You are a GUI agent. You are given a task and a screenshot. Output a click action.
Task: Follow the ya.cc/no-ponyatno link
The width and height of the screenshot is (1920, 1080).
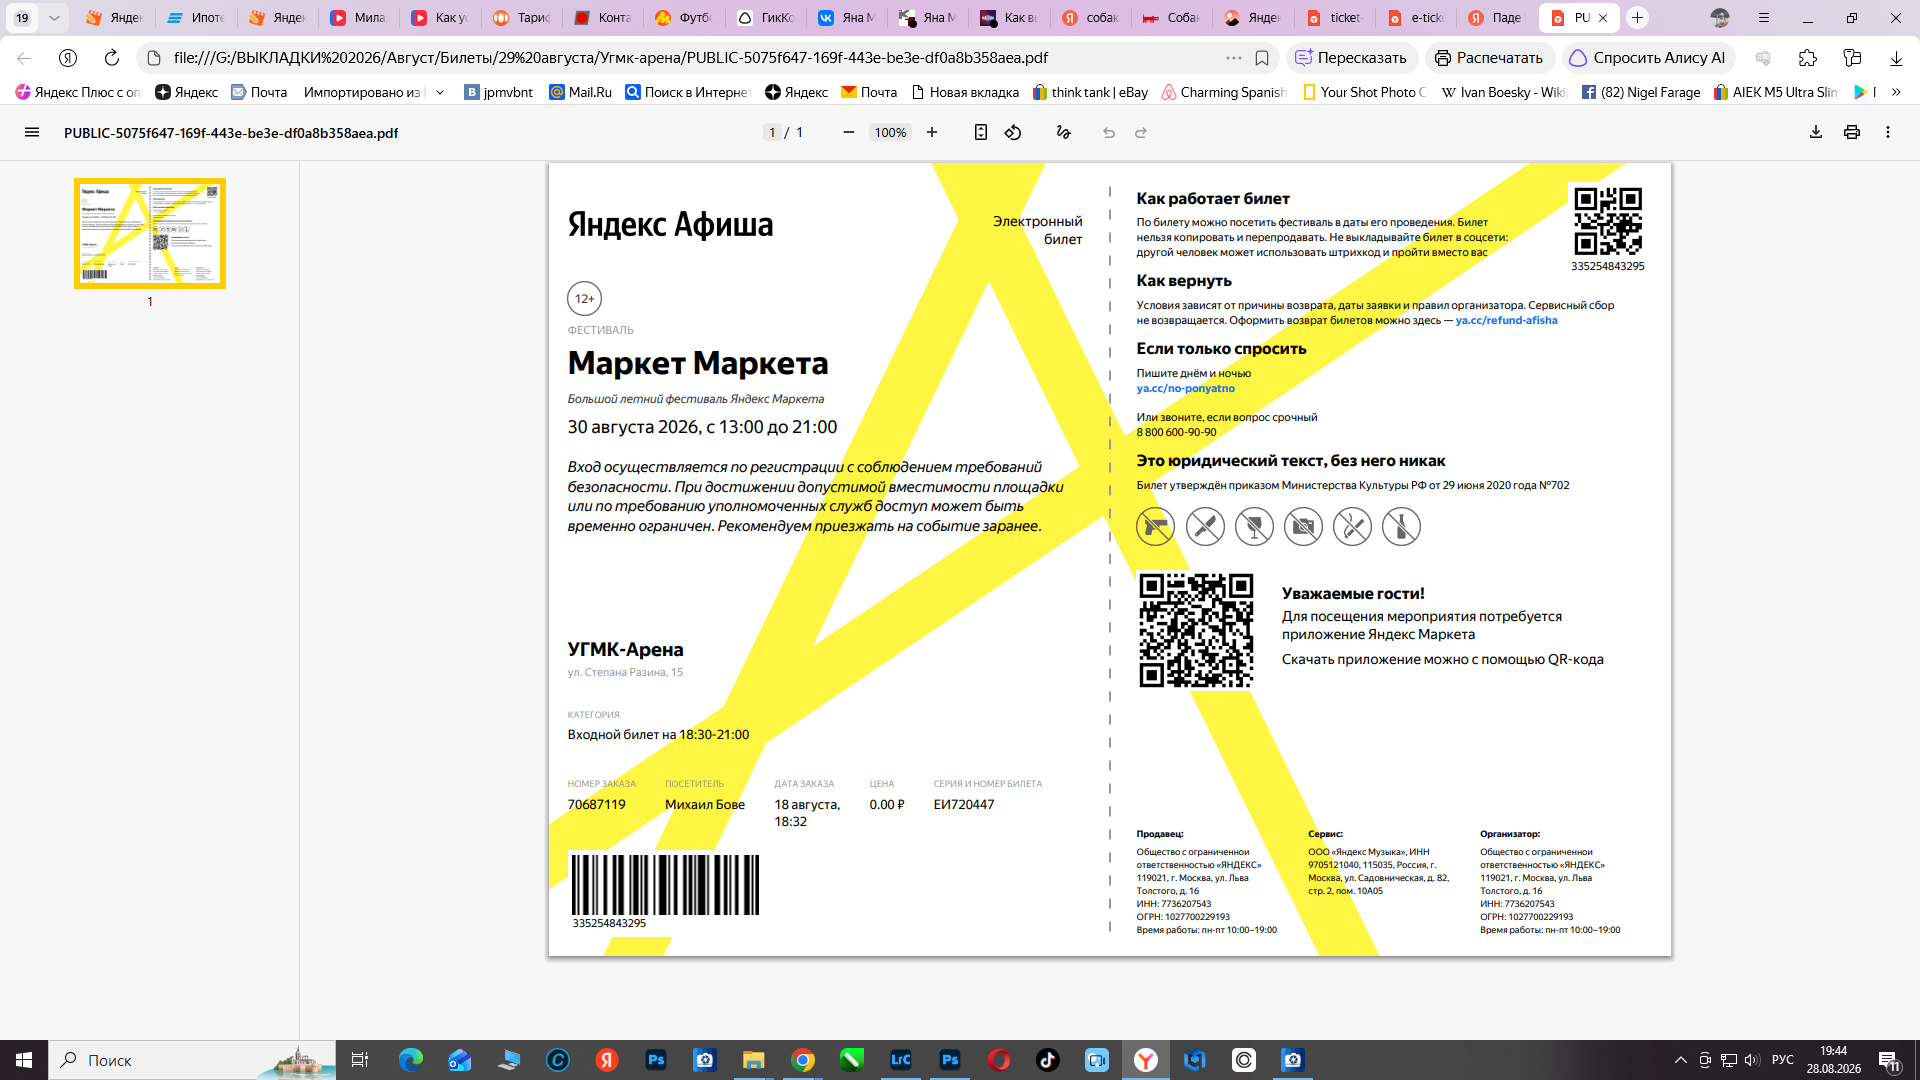click(1185, 388)
